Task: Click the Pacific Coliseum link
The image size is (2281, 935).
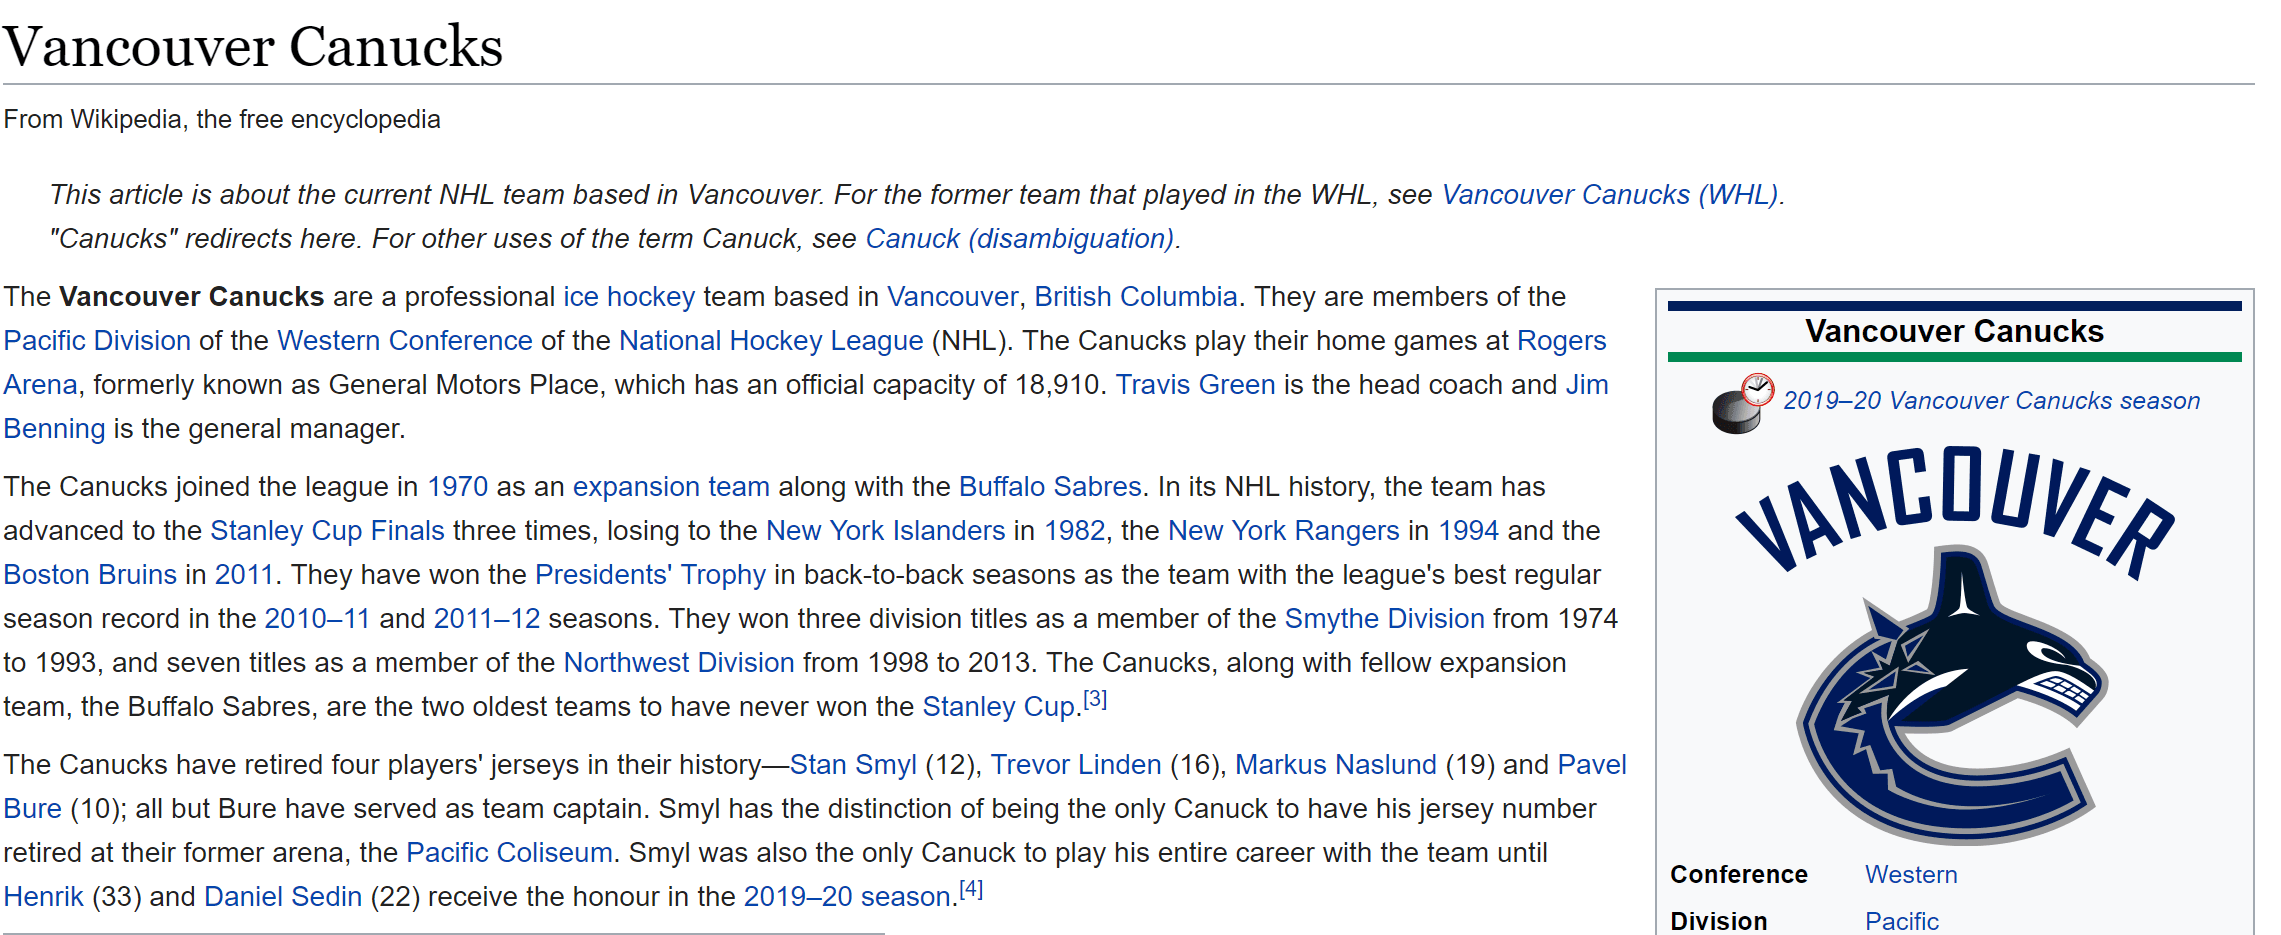Action: point(509,853)
